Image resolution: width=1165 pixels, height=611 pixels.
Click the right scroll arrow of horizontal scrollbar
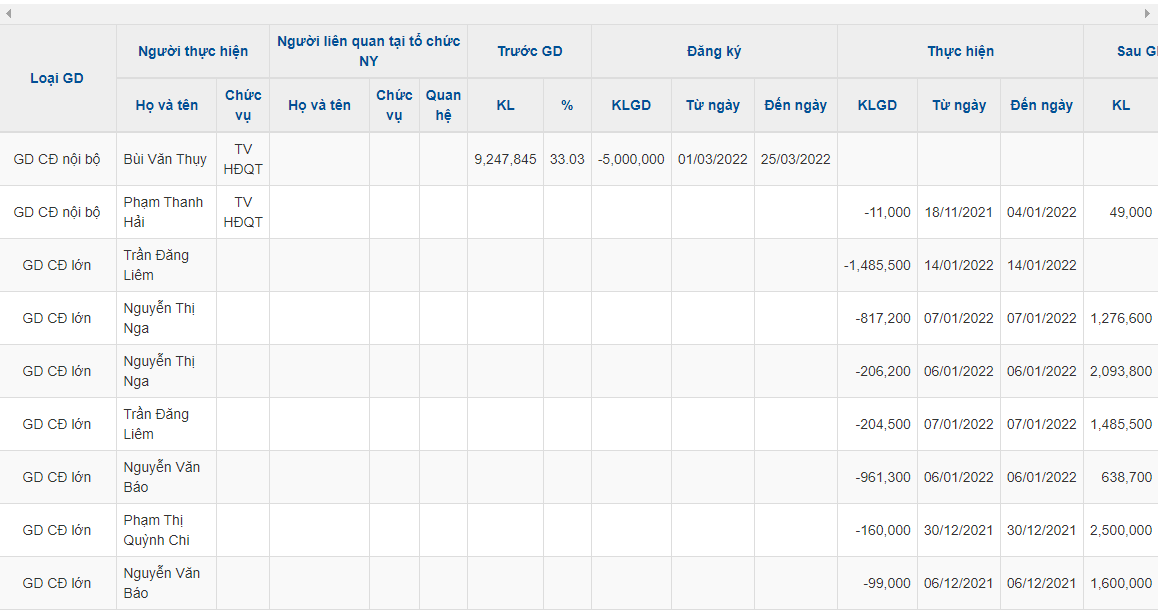[x=1148, y=13]
